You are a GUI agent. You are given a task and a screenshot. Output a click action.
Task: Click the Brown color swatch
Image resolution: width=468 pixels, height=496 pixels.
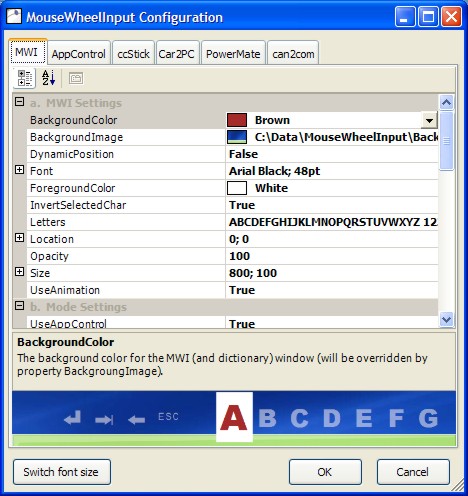[237, 120]
